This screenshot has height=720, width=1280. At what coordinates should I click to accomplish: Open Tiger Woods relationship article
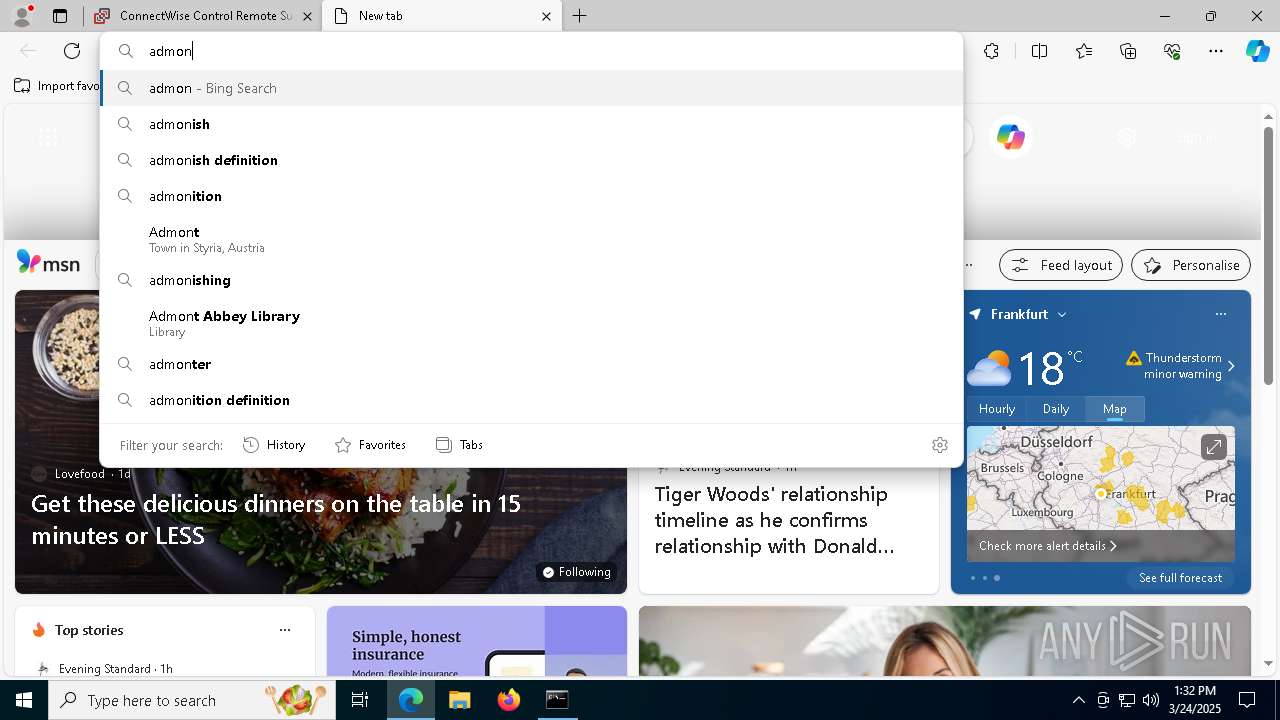pyautogui.click(x=775, y=520)
